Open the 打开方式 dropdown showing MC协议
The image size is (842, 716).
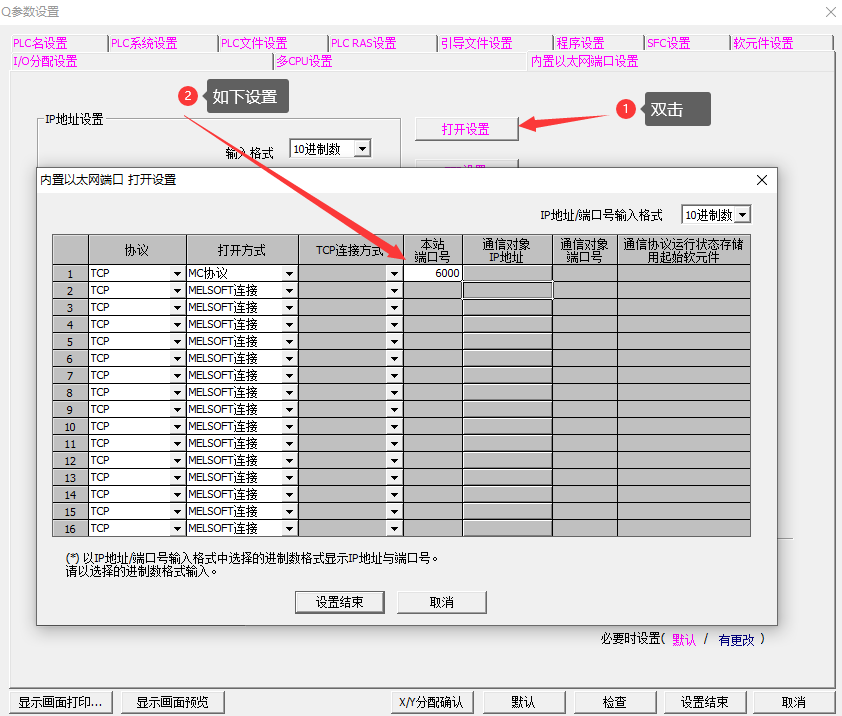point(290,273)
